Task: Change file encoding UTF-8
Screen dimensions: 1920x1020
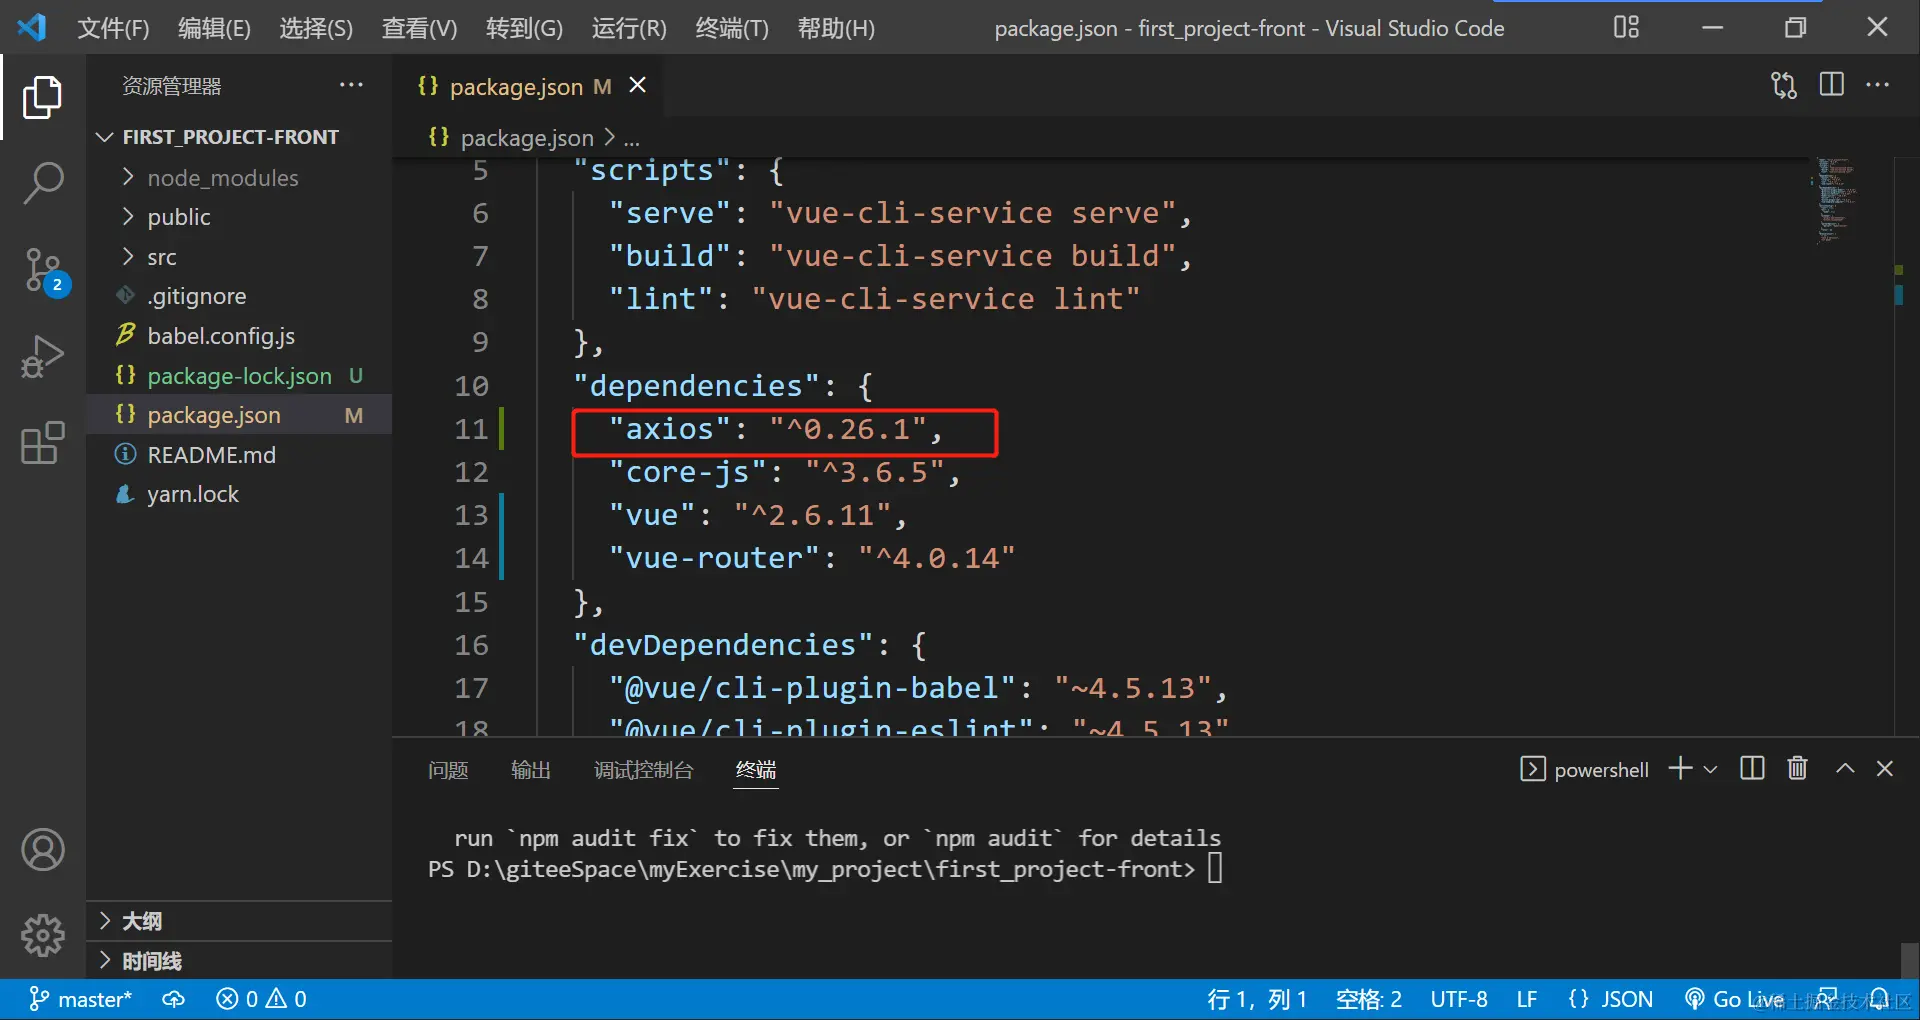Action: 1459,999
